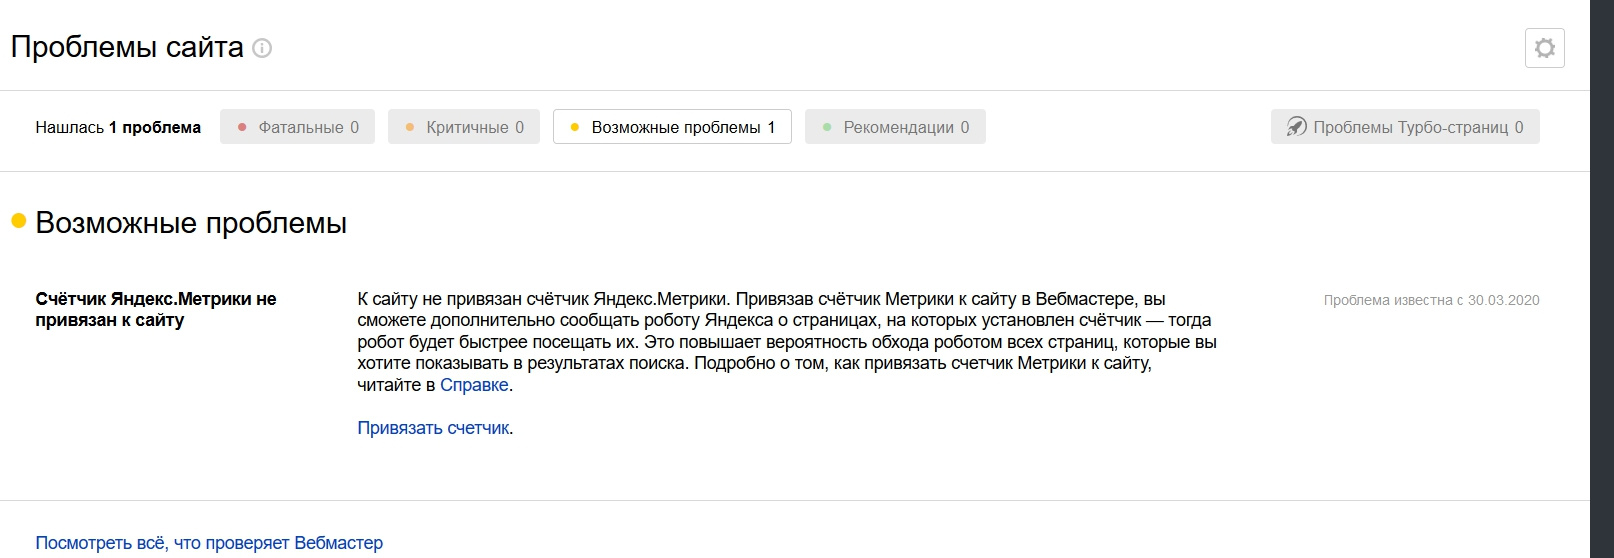Click the rocket icon for Turbo pages

click(1296, 127)
